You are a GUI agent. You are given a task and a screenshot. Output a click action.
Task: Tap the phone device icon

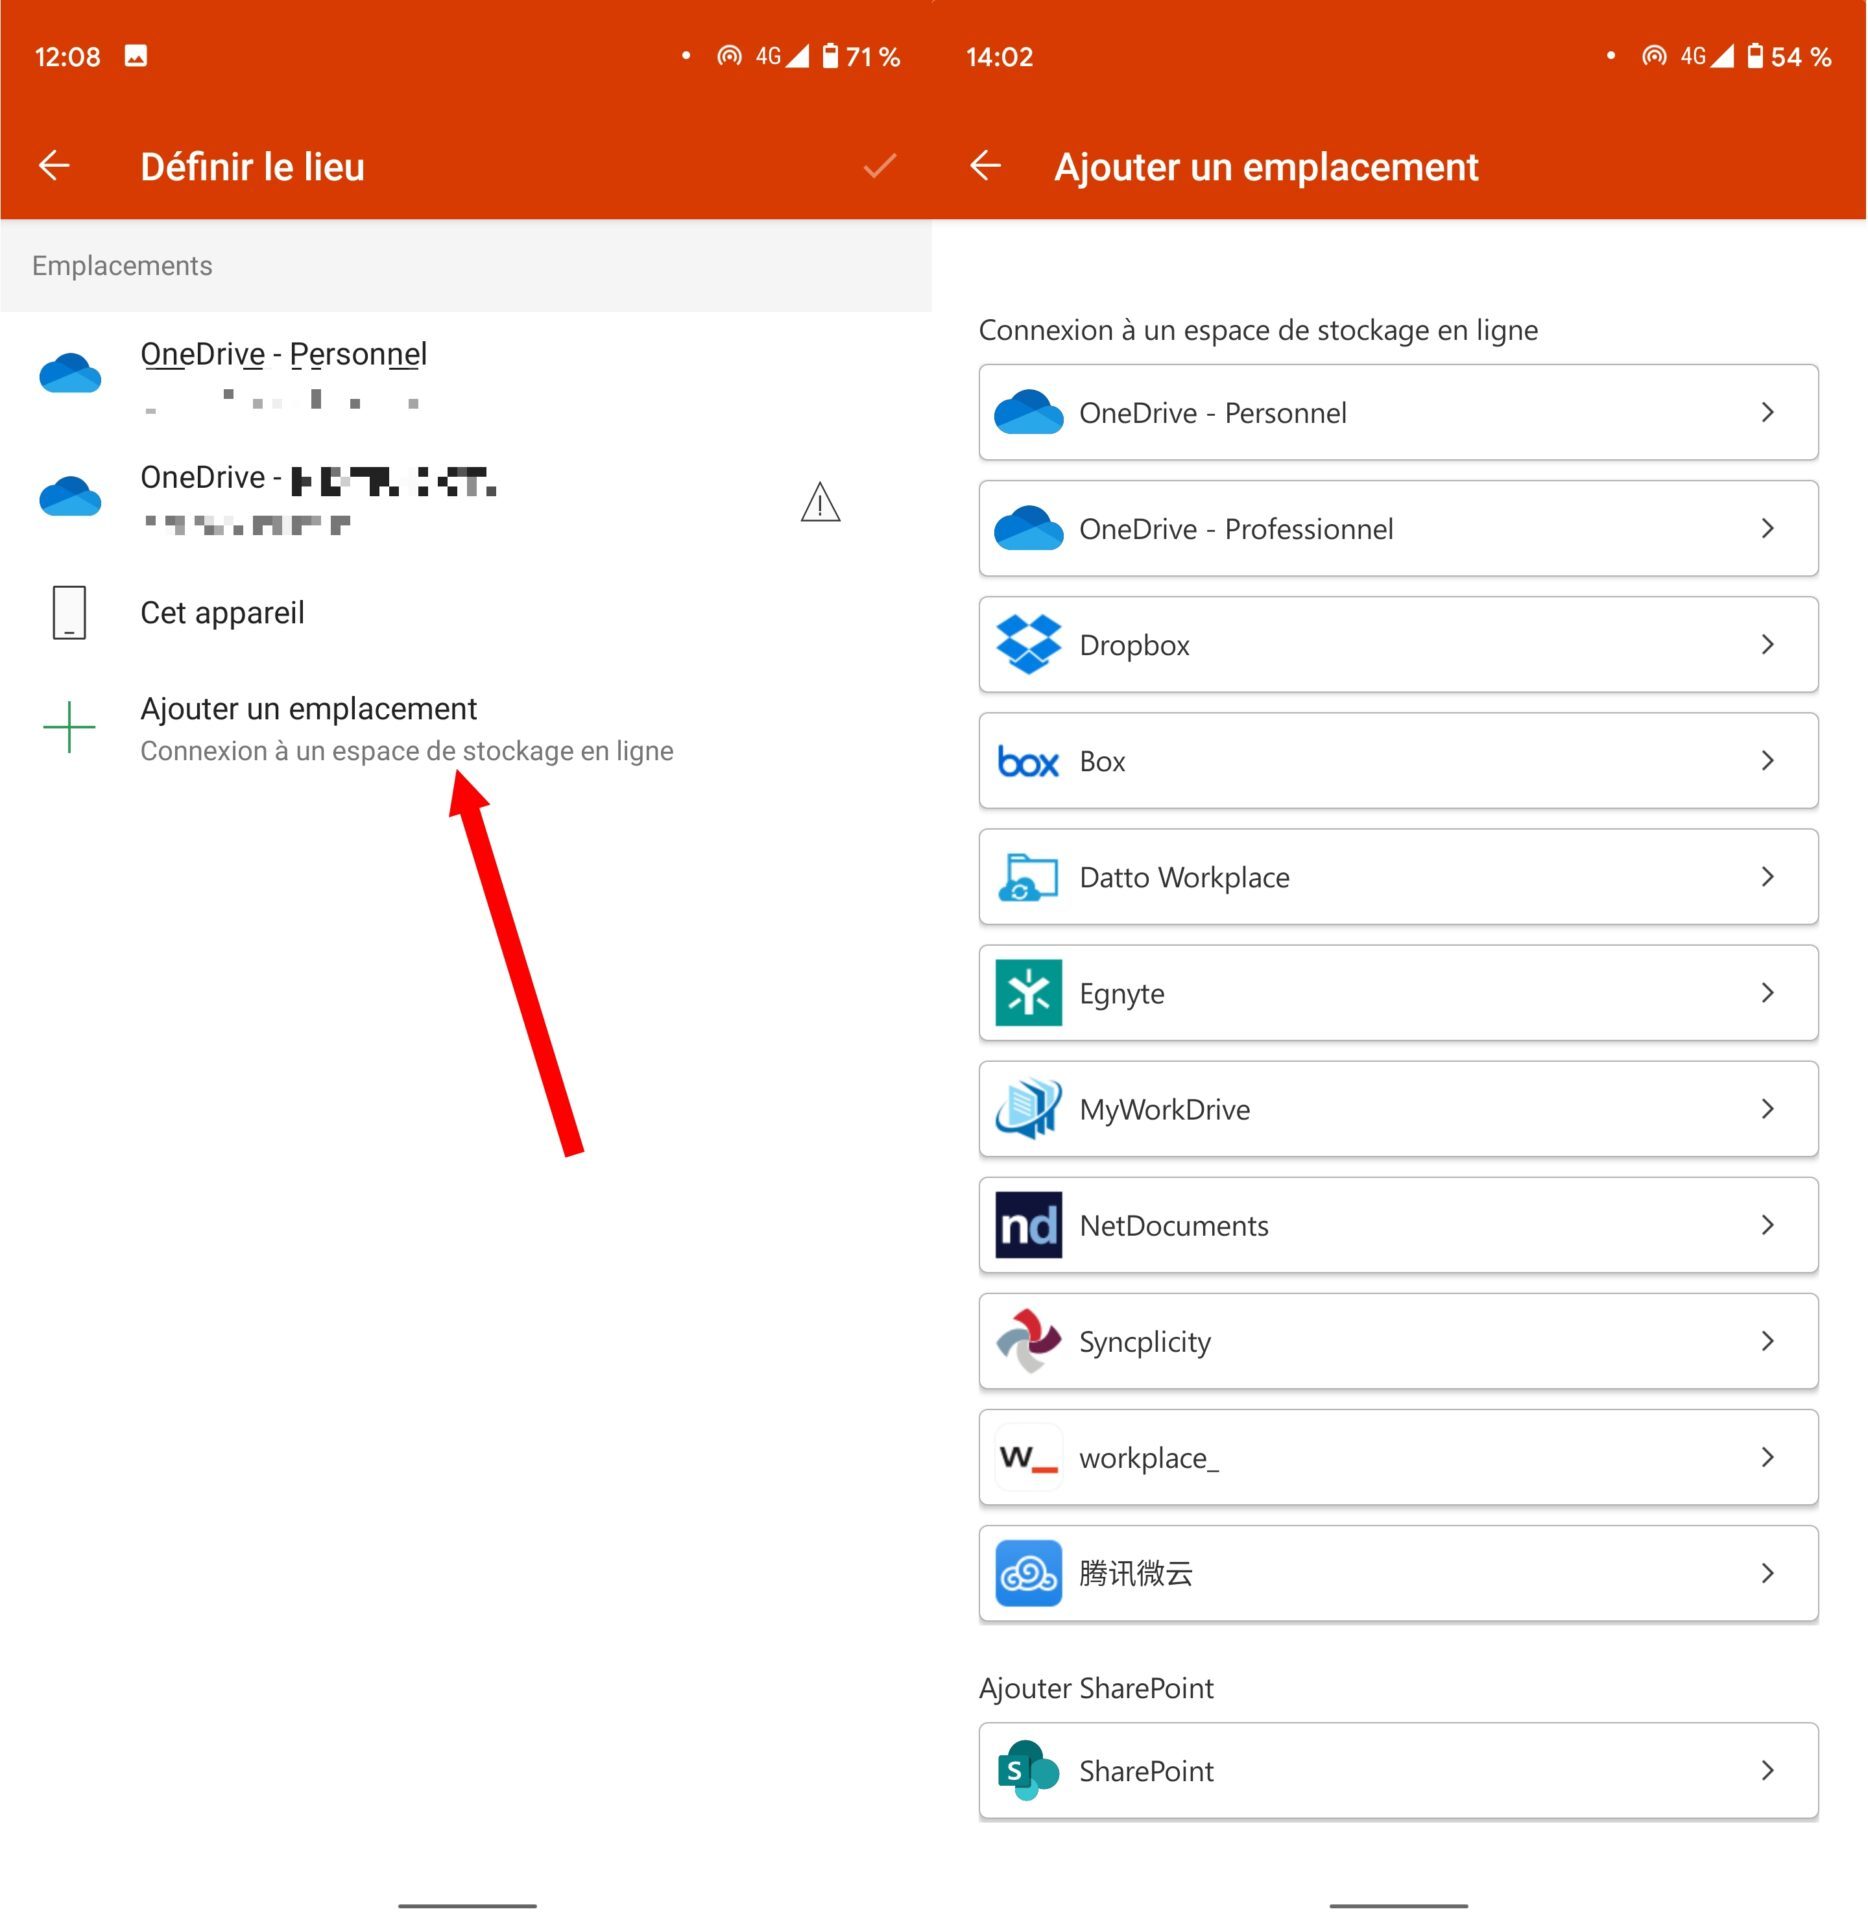click(69, 612)
